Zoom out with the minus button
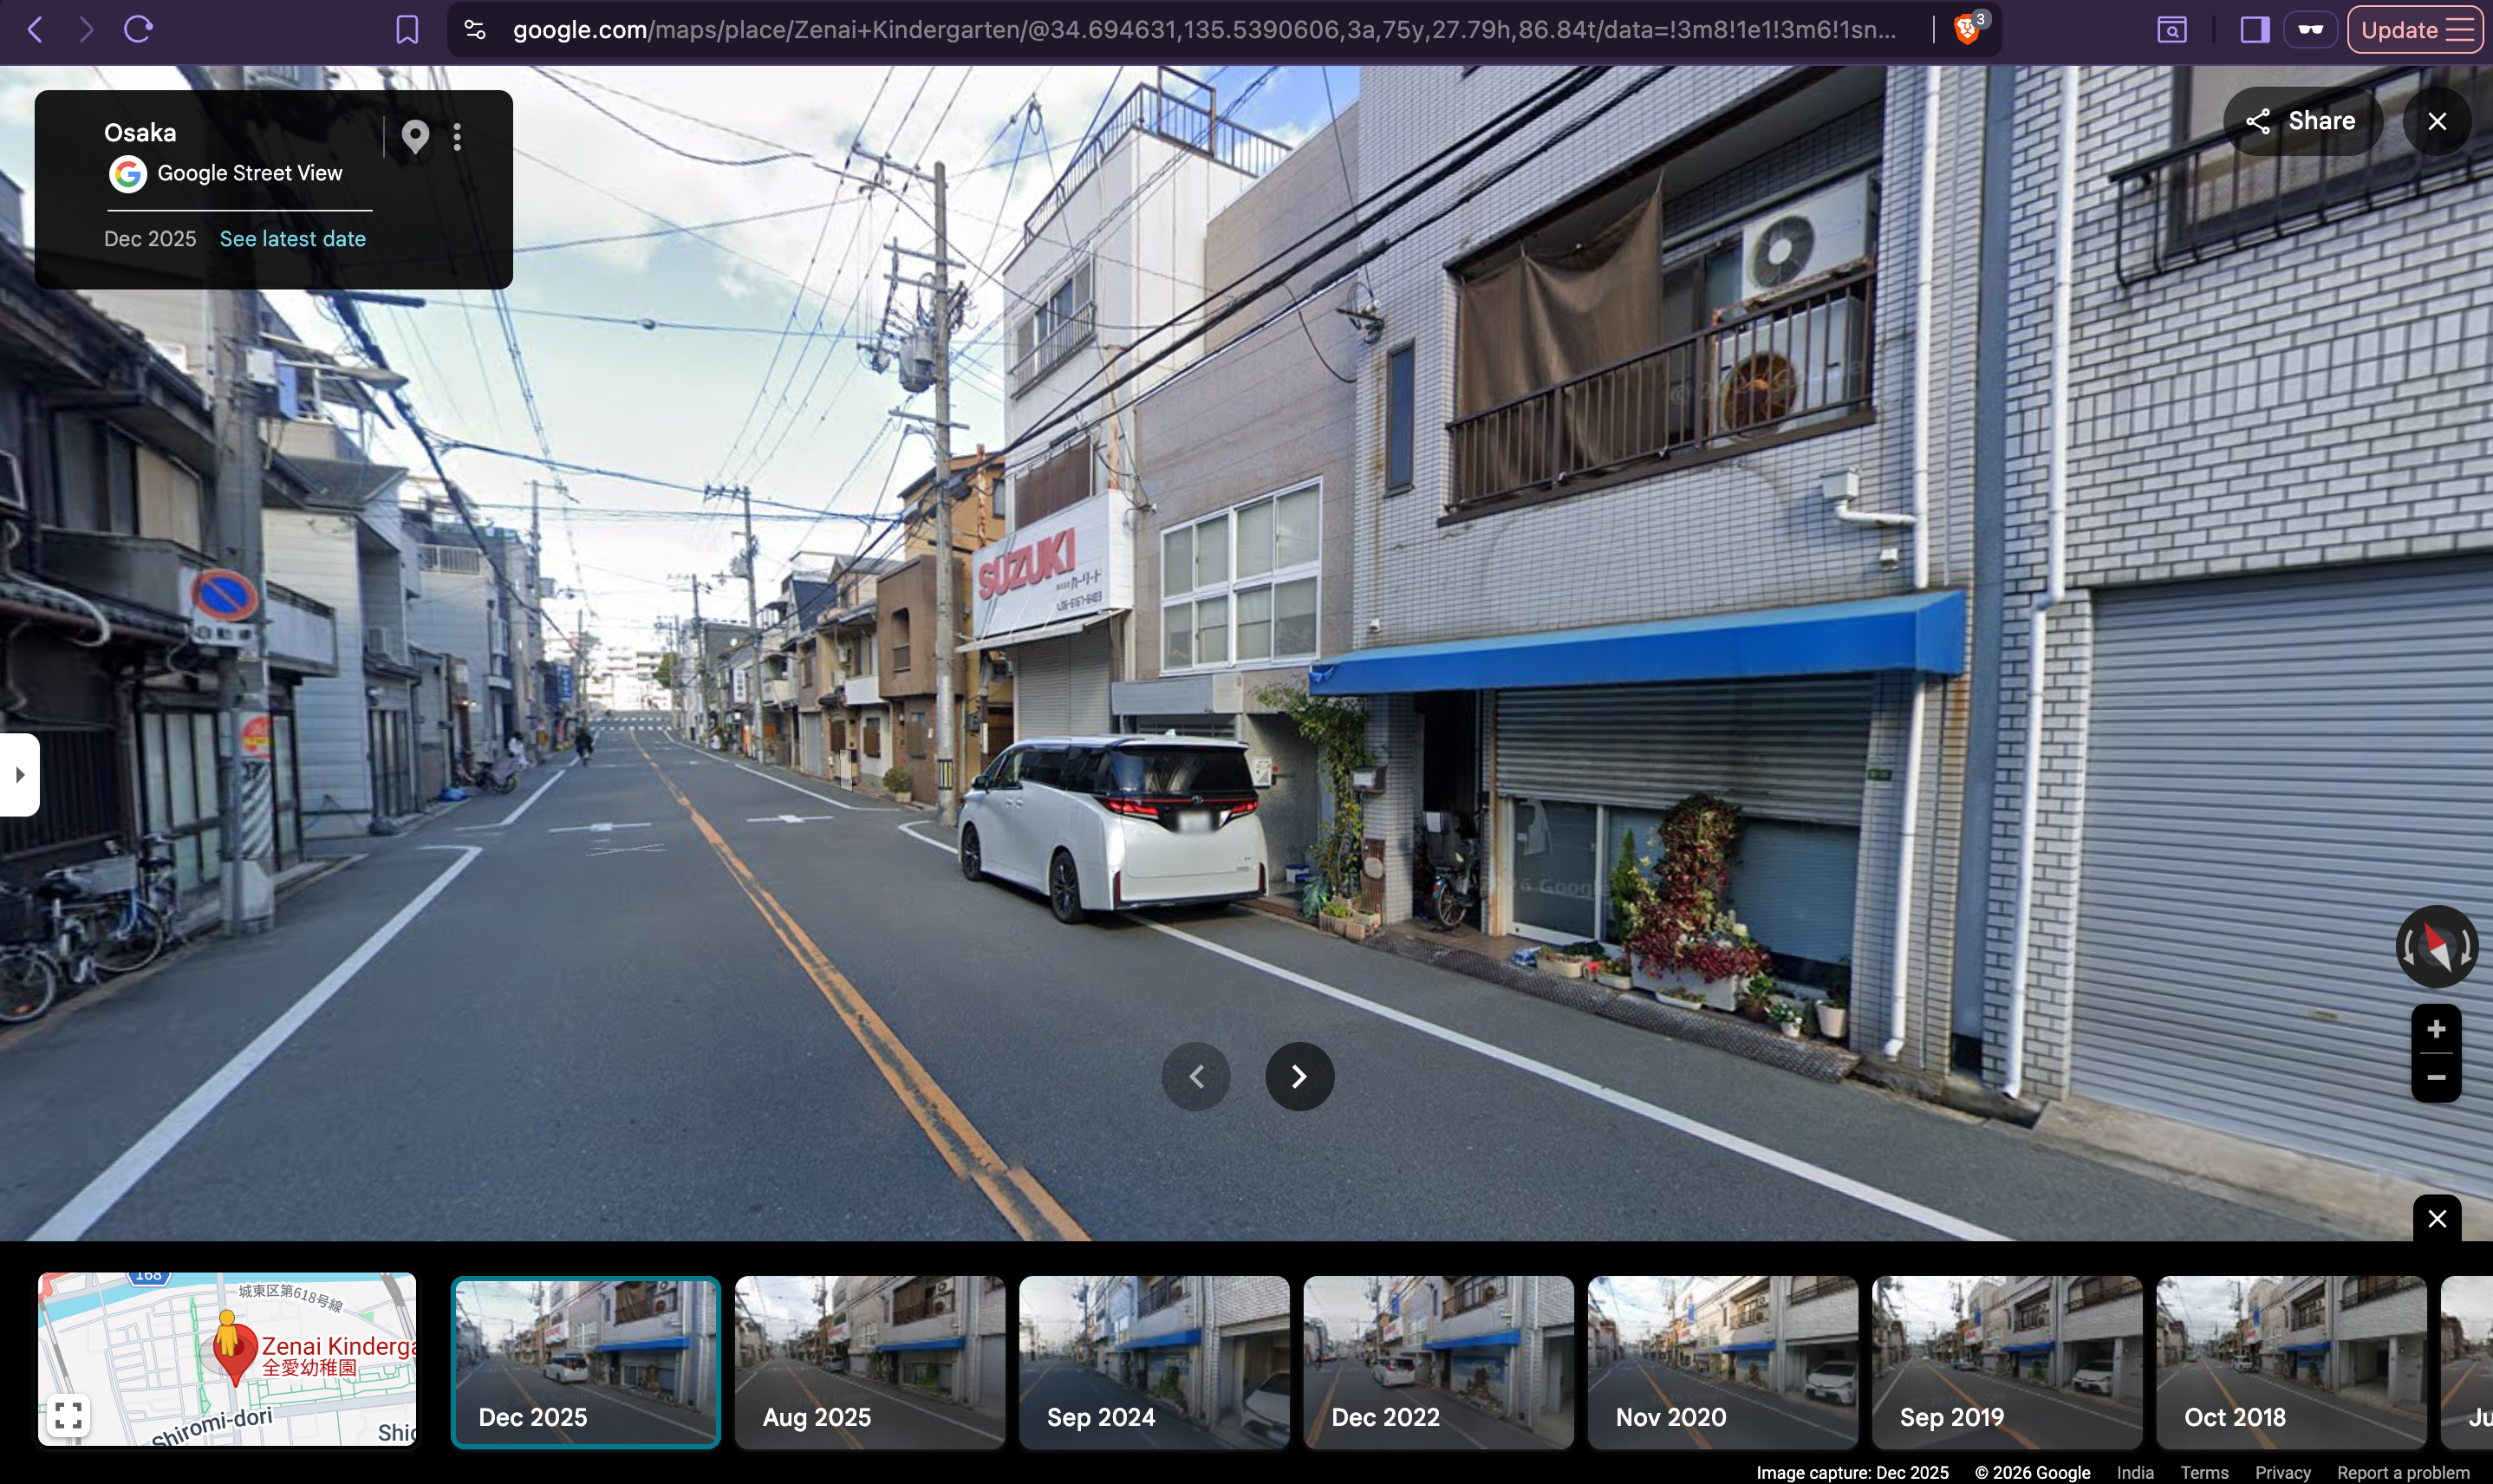The image size is (2493, 1484). click(x=2436, y=1077)
